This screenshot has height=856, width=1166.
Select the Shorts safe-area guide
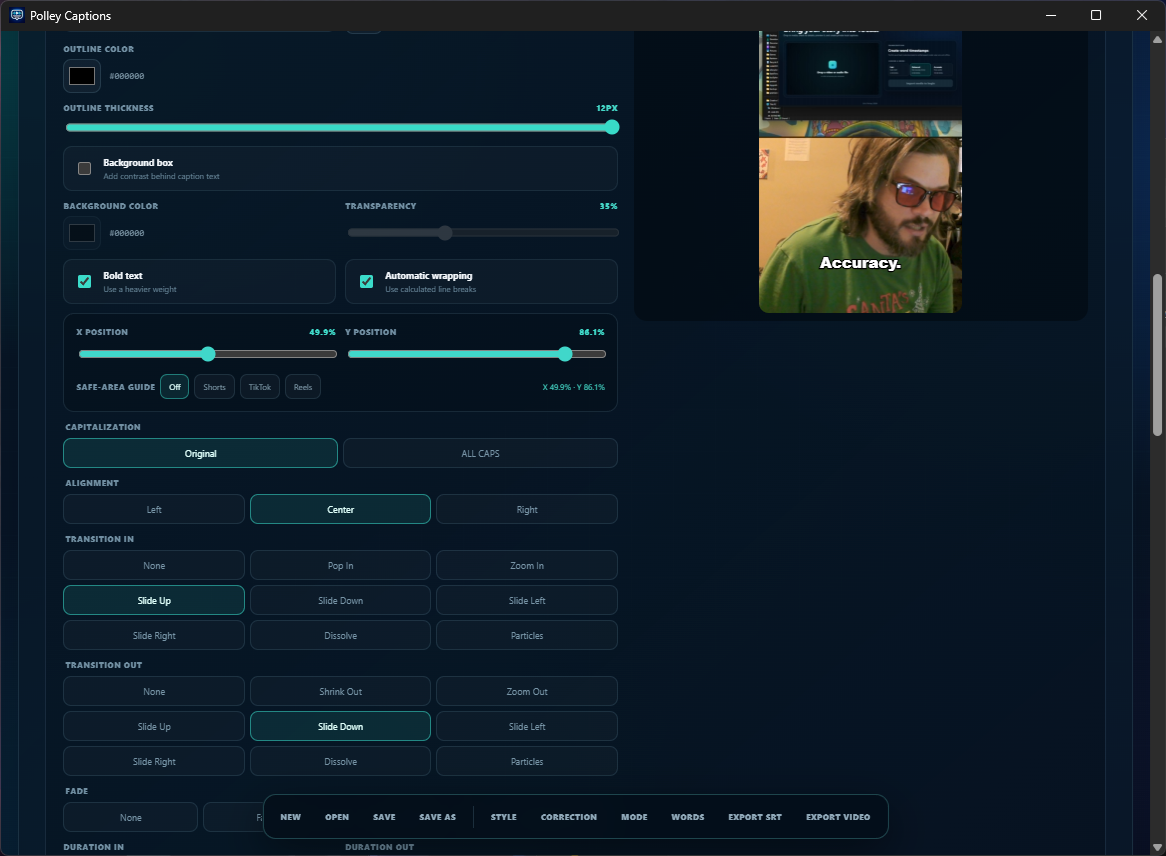coord(214,387)
